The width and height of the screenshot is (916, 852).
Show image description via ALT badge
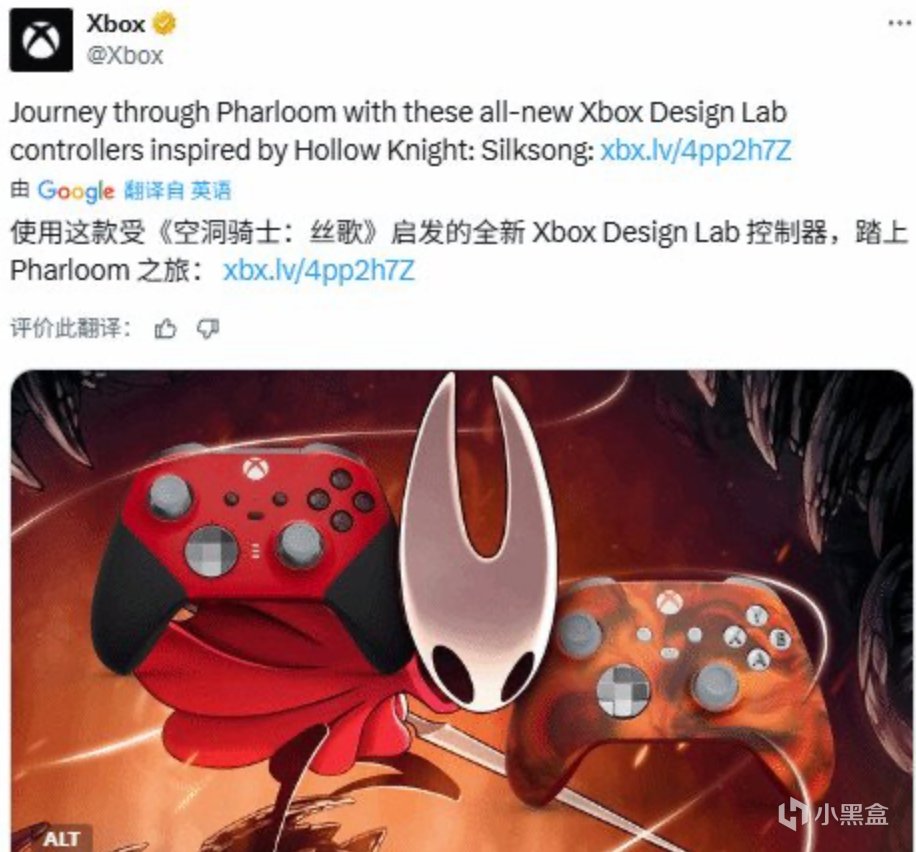click(x=61, y=839)
